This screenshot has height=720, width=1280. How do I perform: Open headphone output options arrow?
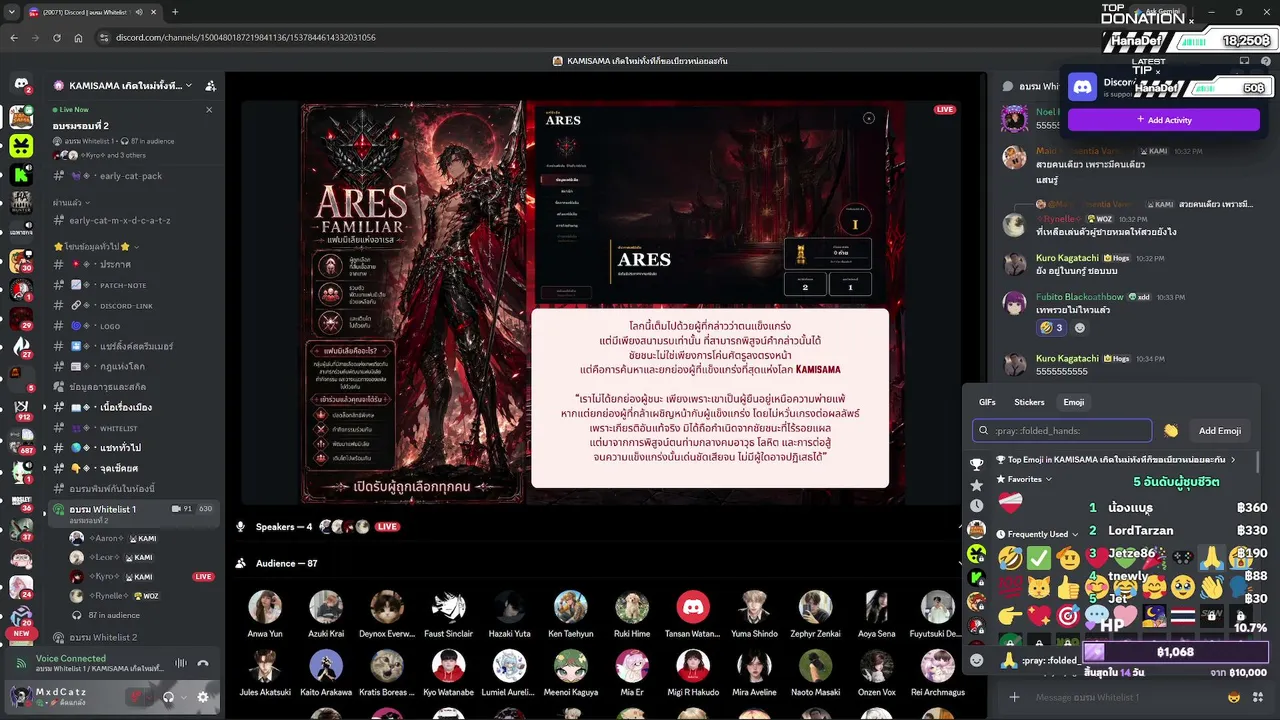click(183, 697)
